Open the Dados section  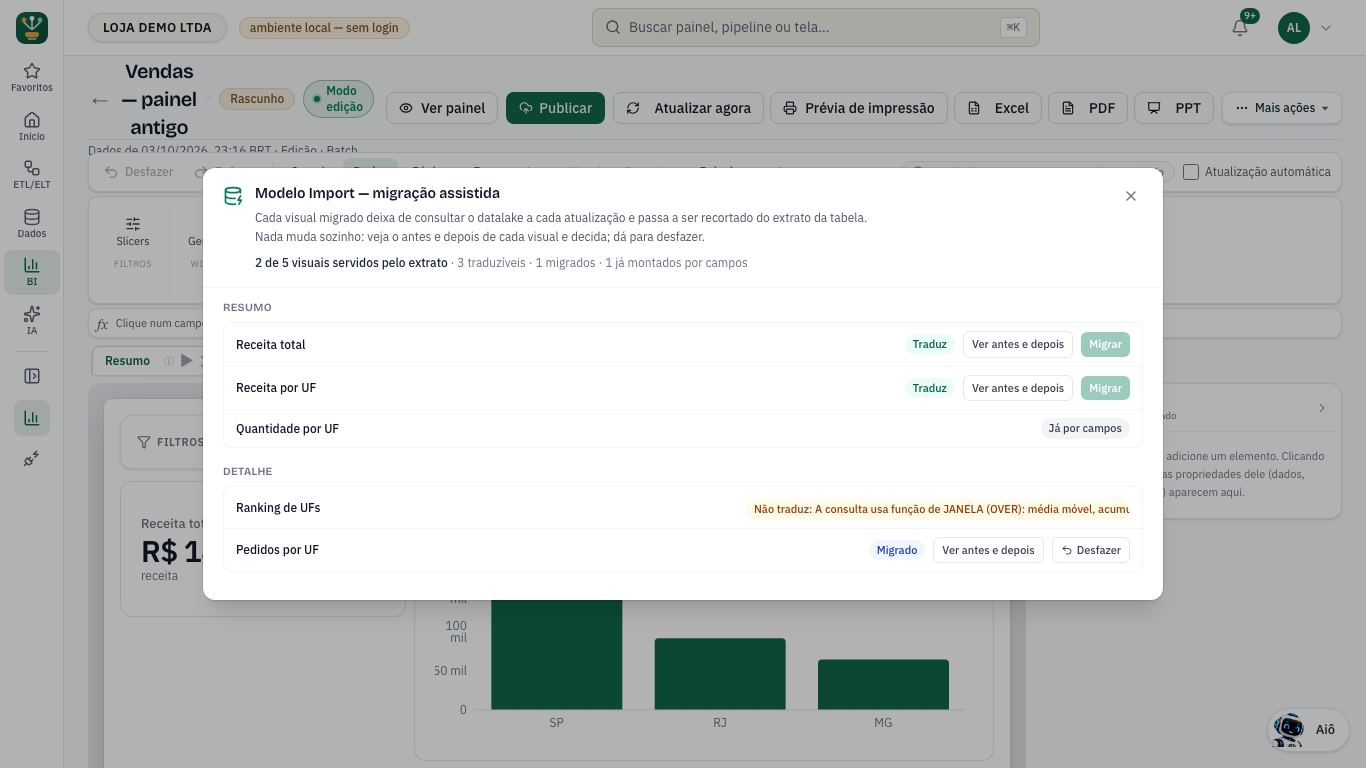[x=32, y=223]
